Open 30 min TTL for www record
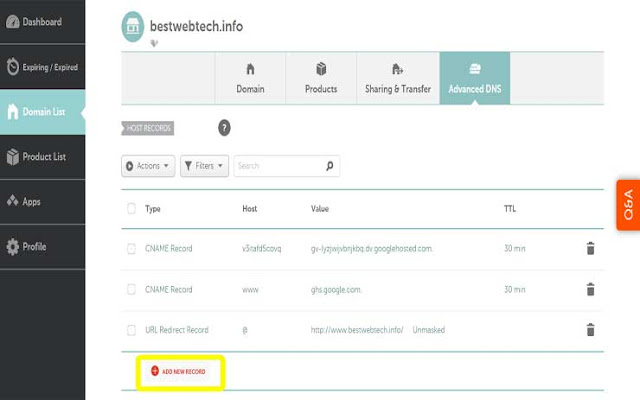The height and width of the screenshot is (400, 640). pyautogui.click(x=515, y=289)
